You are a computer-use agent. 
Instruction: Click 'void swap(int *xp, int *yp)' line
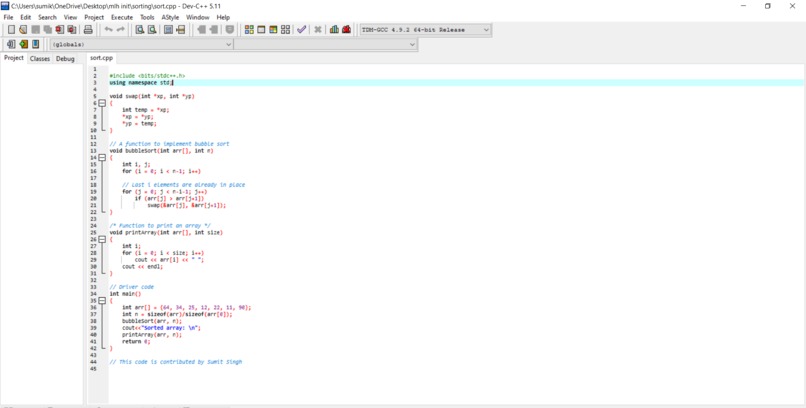click(x=152, y=96)
